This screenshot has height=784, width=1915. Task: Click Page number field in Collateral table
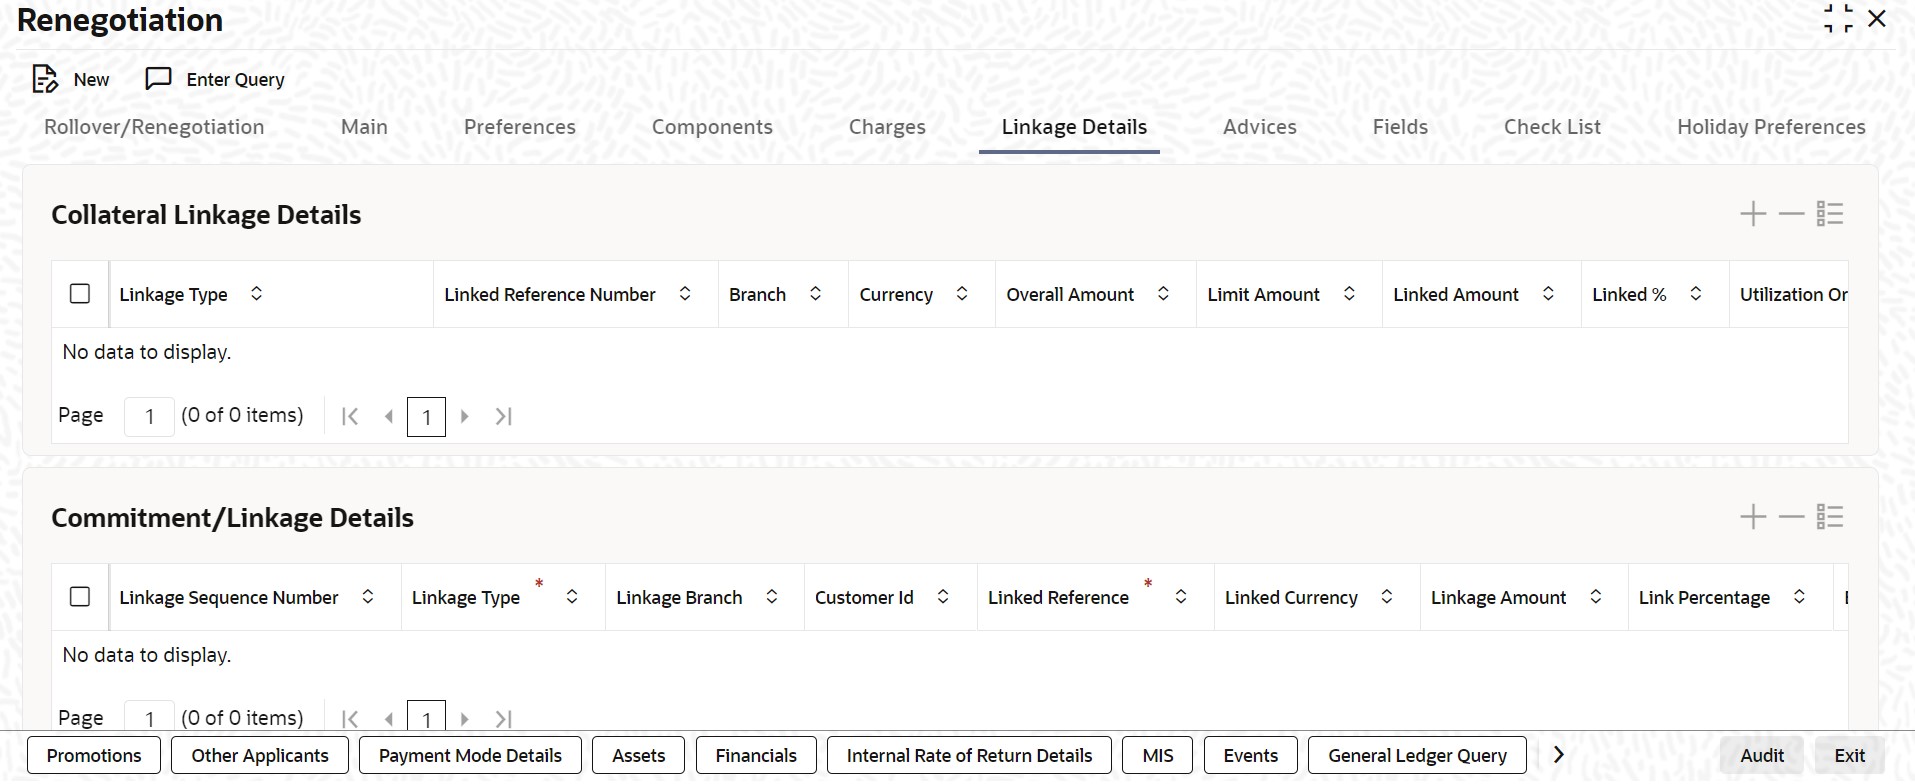[x=149, y=416]
